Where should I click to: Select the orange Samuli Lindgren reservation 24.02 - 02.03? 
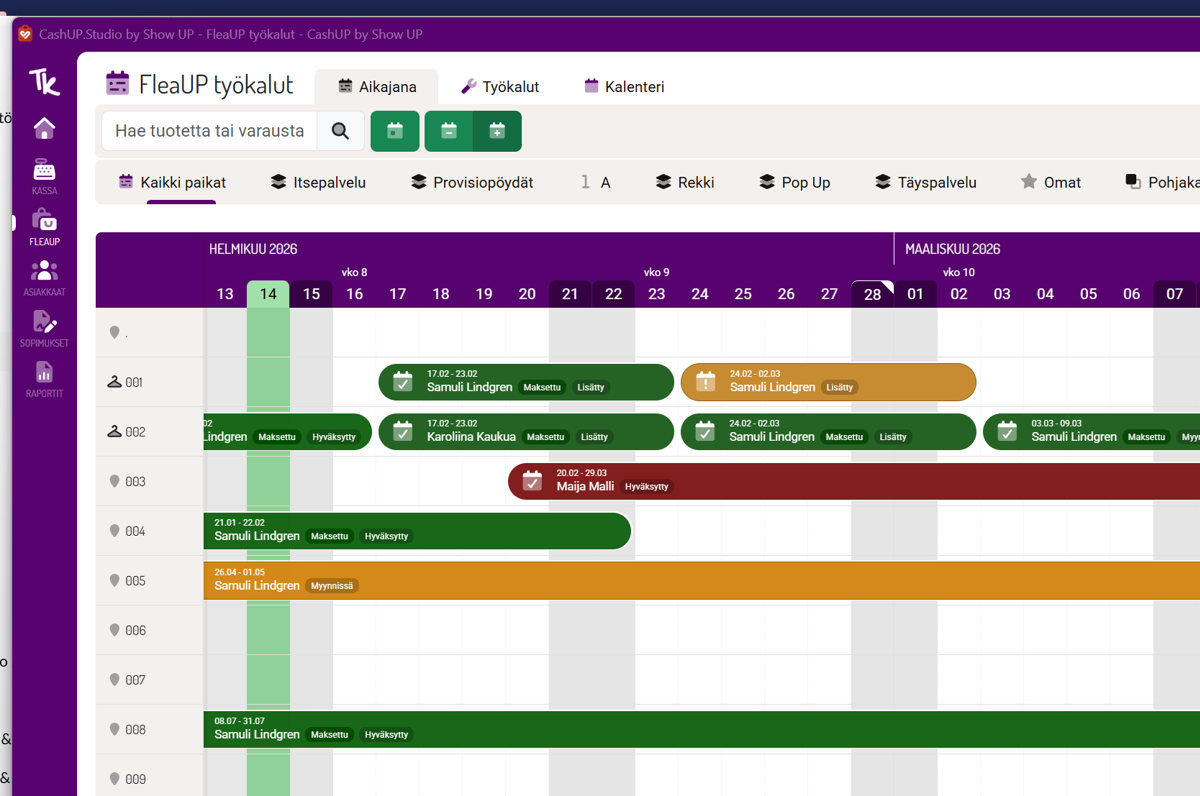pos(828,382)
